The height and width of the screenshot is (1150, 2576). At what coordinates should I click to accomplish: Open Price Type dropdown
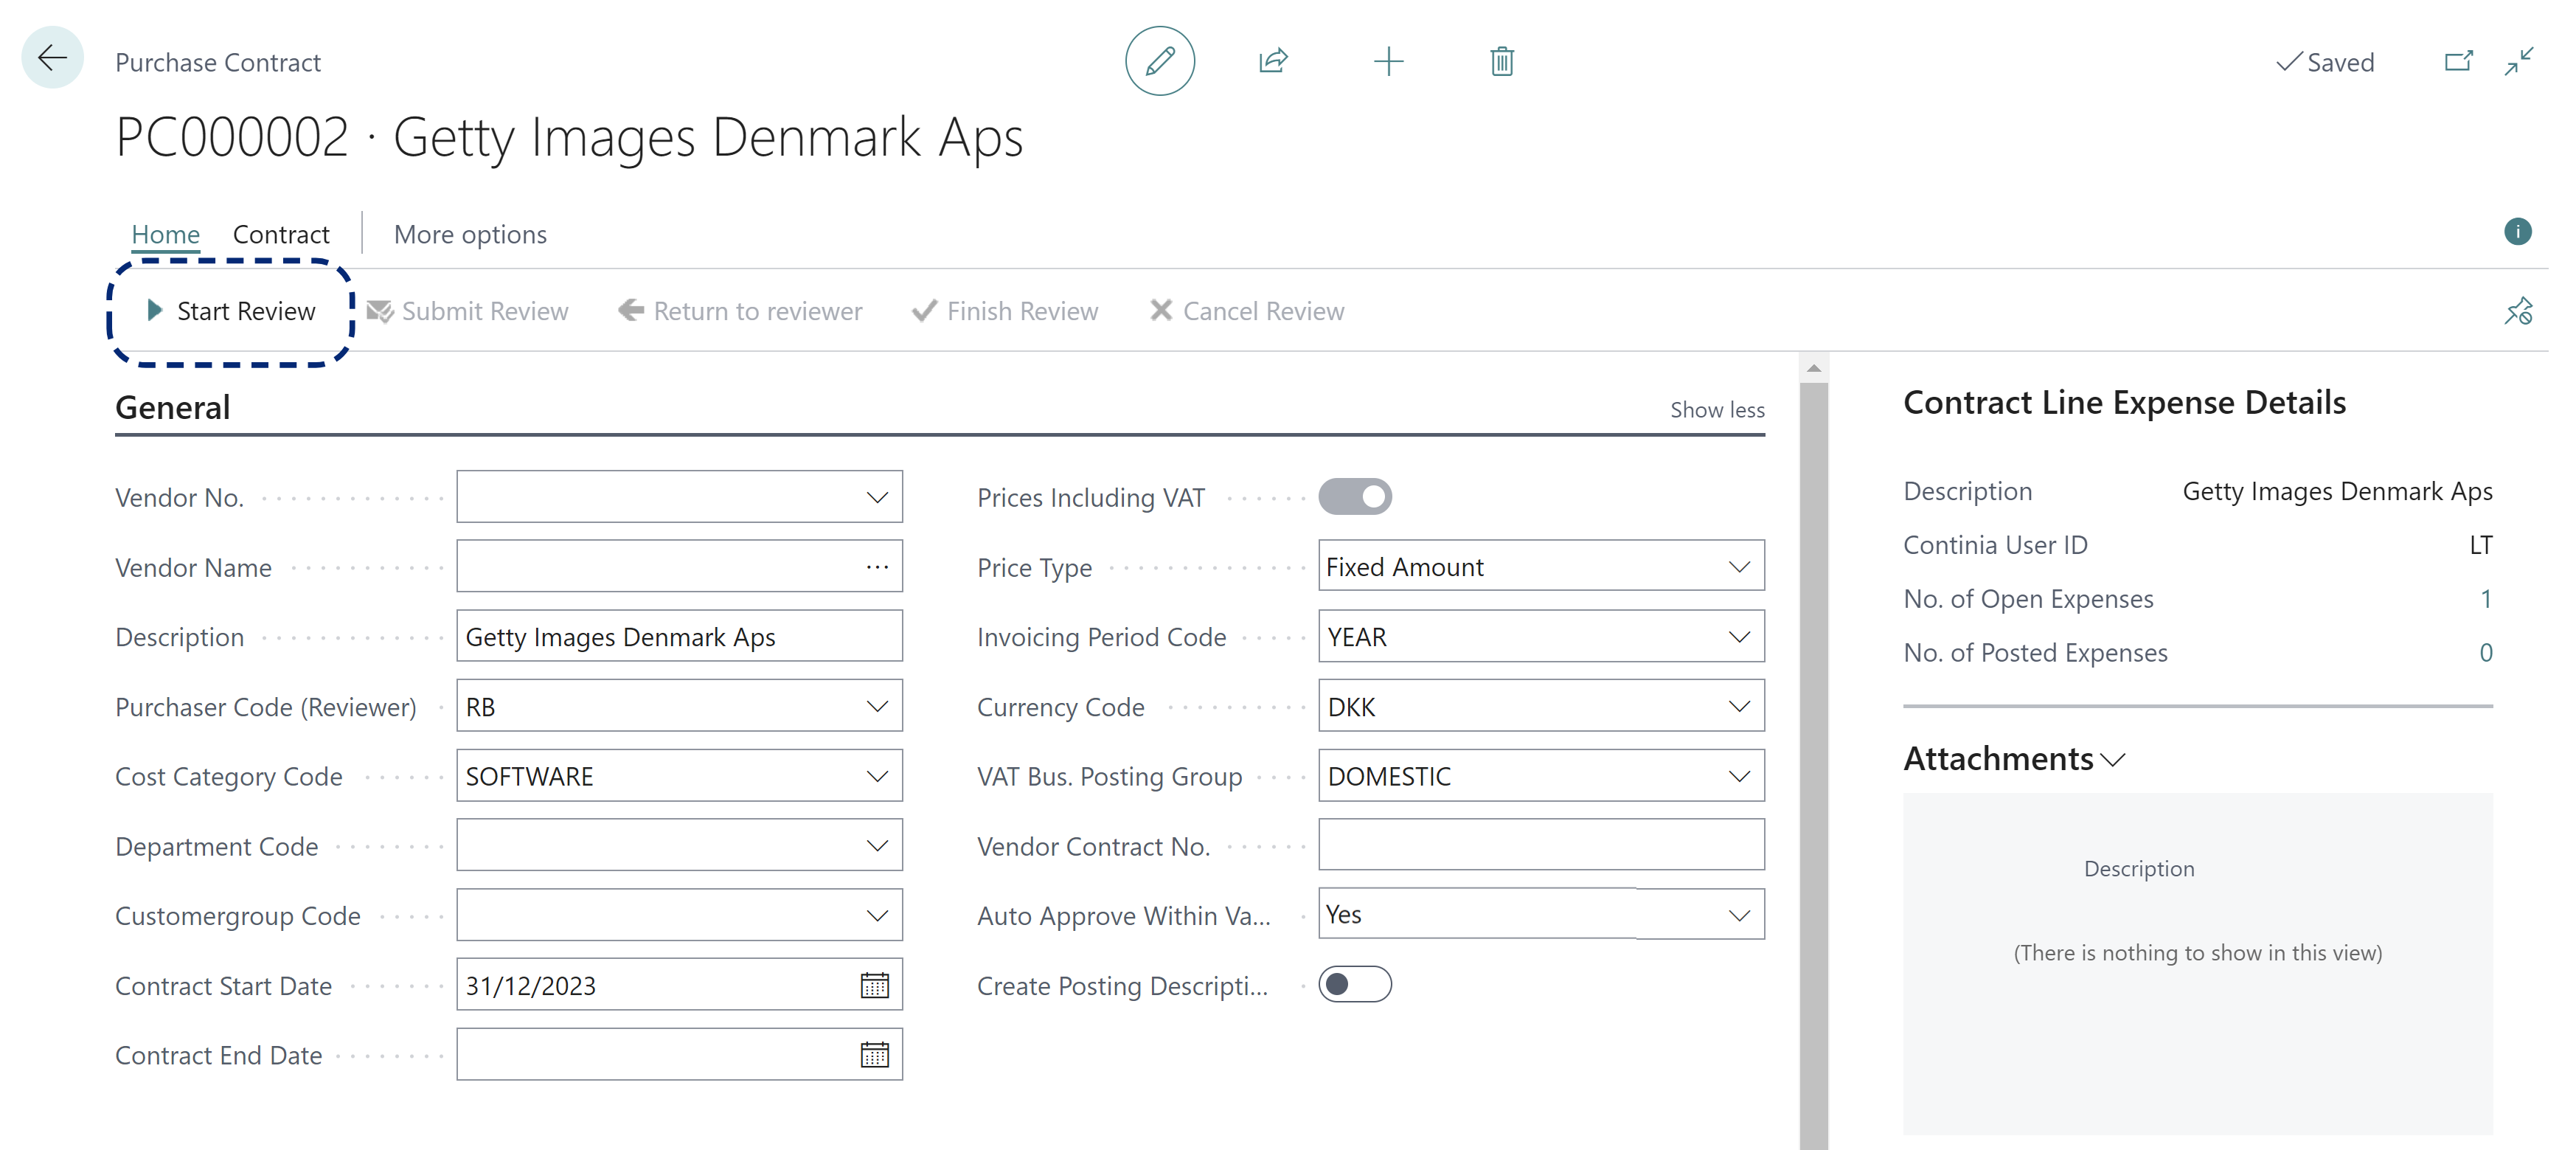click(x=1739, y=566)
